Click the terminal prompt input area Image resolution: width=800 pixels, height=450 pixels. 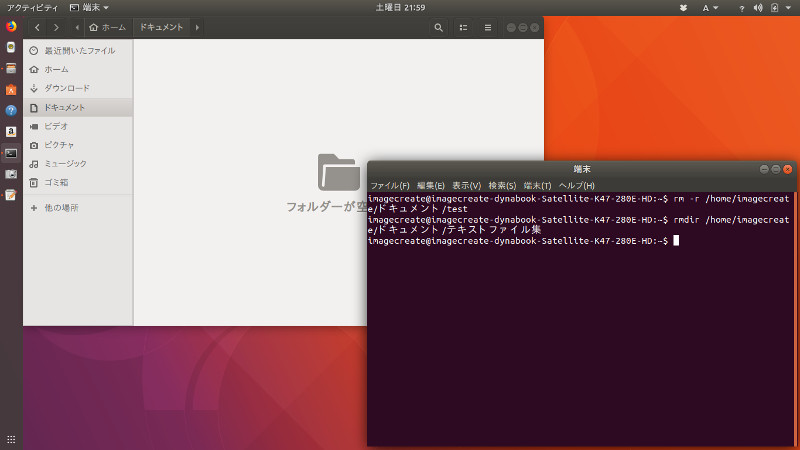coord(676,240)
